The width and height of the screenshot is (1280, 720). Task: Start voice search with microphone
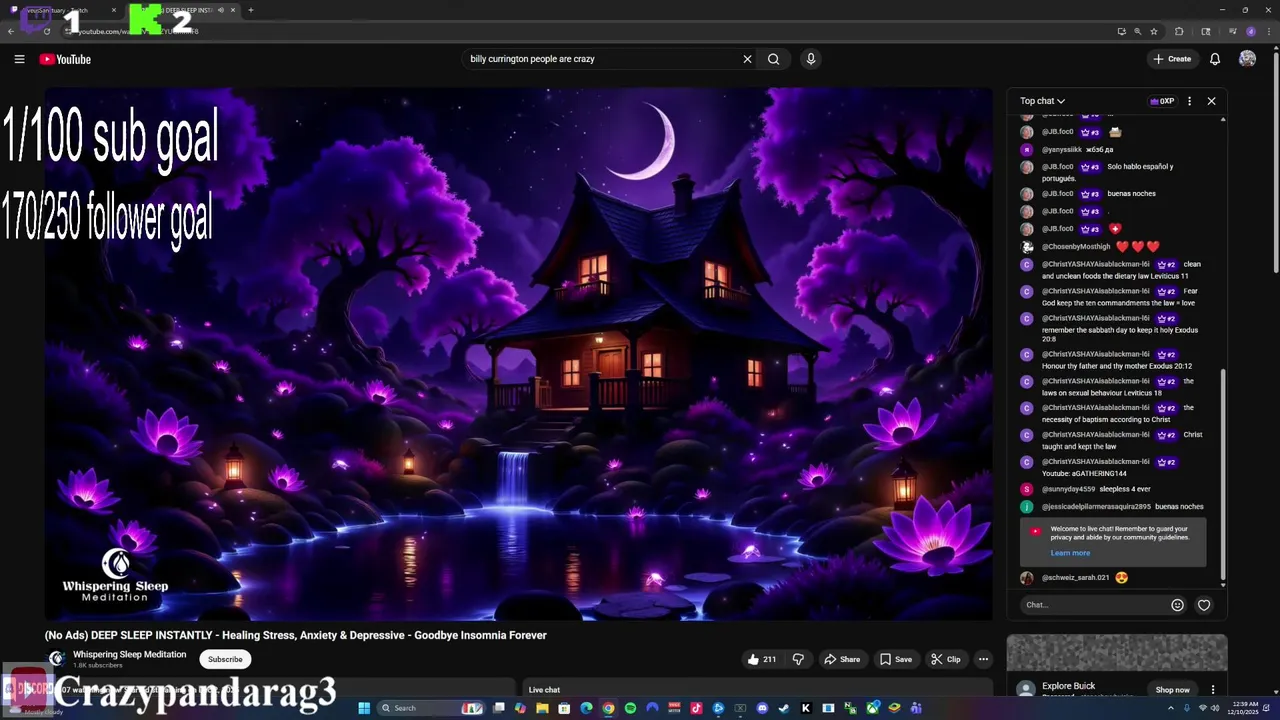pyautogui.click(x=811, y=59)
